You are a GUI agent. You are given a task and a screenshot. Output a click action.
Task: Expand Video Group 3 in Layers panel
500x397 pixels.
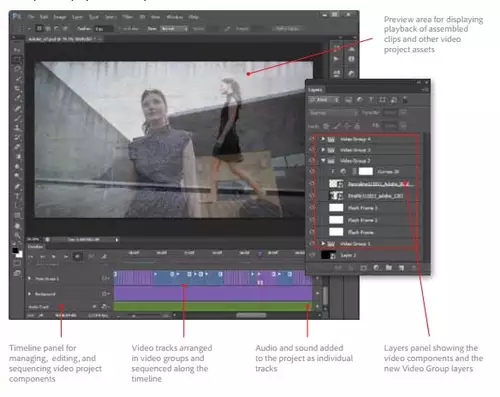tap(323, 150)
